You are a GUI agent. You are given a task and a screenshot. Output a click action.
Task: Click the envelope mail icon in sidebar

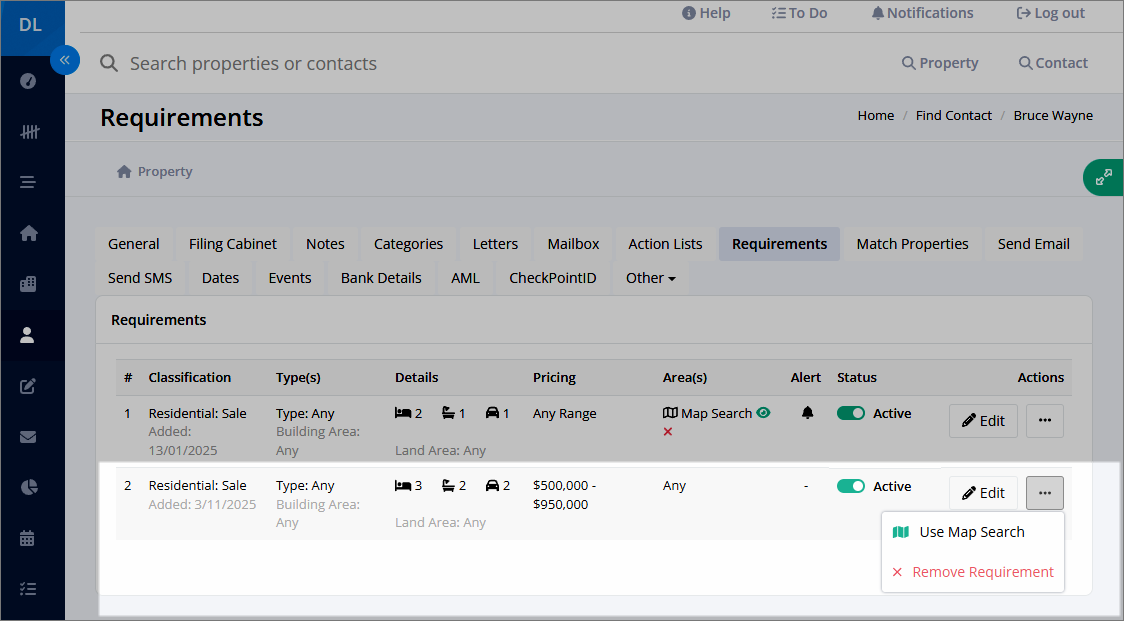(x=28, y=437)
